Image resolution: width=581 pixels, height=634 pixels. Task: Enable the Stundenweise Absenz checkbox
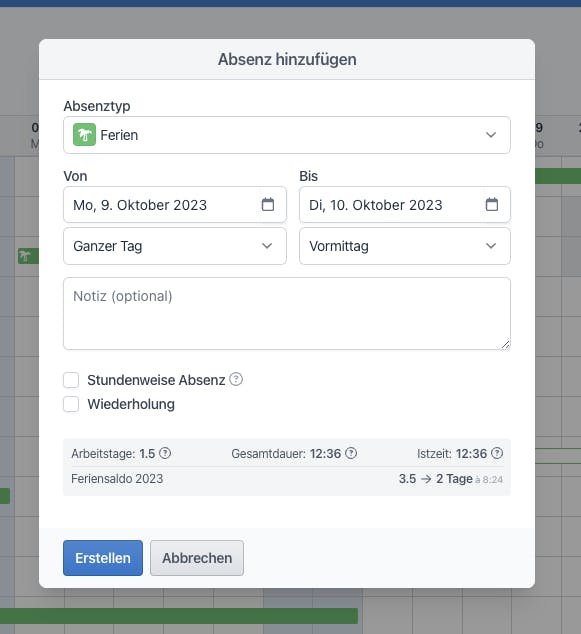coord(71,380)
